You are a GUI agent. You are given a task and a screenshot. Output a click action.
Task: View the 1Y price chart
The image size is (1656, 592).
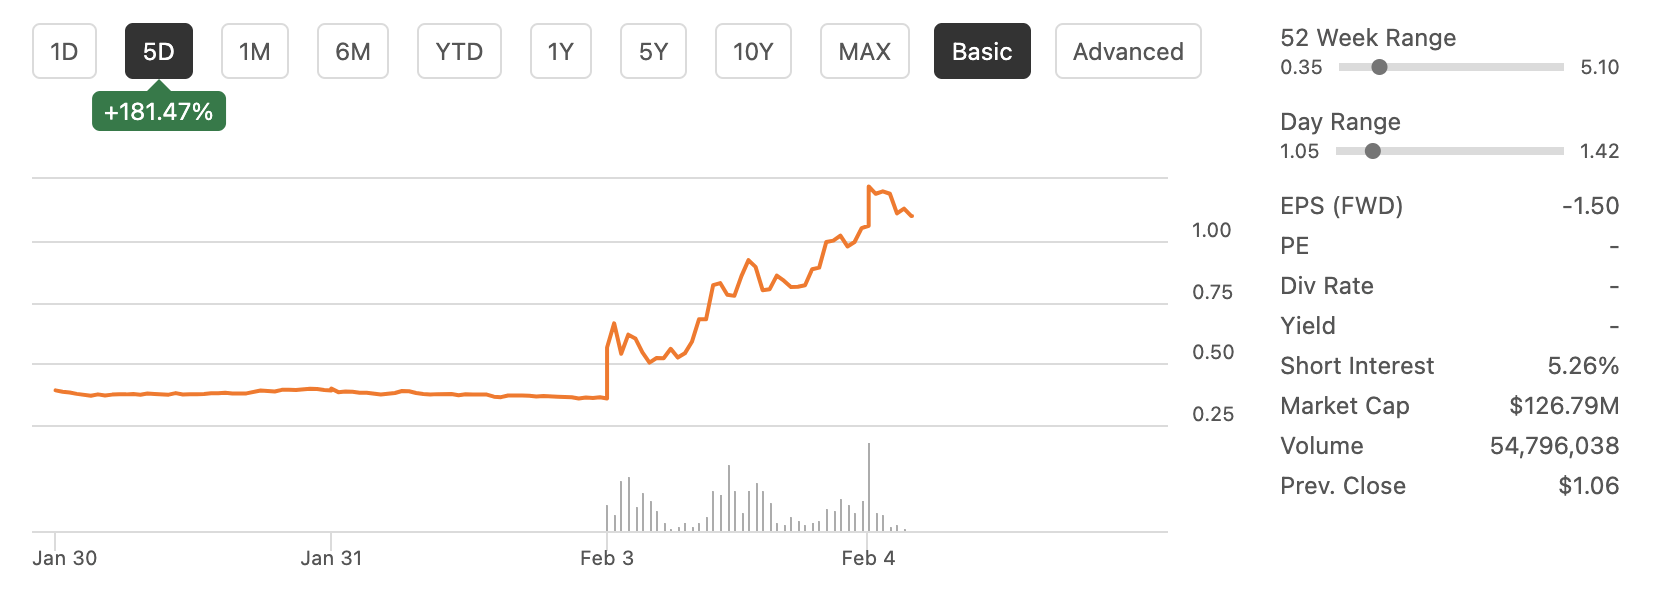click(561, 51)
